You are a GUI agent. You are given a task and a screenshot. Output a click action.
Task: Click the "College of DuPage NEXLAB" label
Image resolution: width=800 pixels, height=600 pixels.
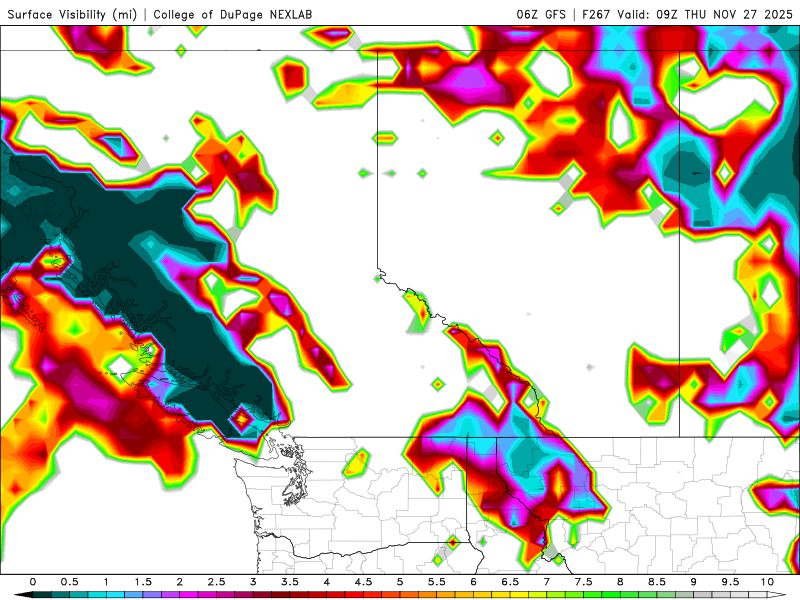(233, 14)
